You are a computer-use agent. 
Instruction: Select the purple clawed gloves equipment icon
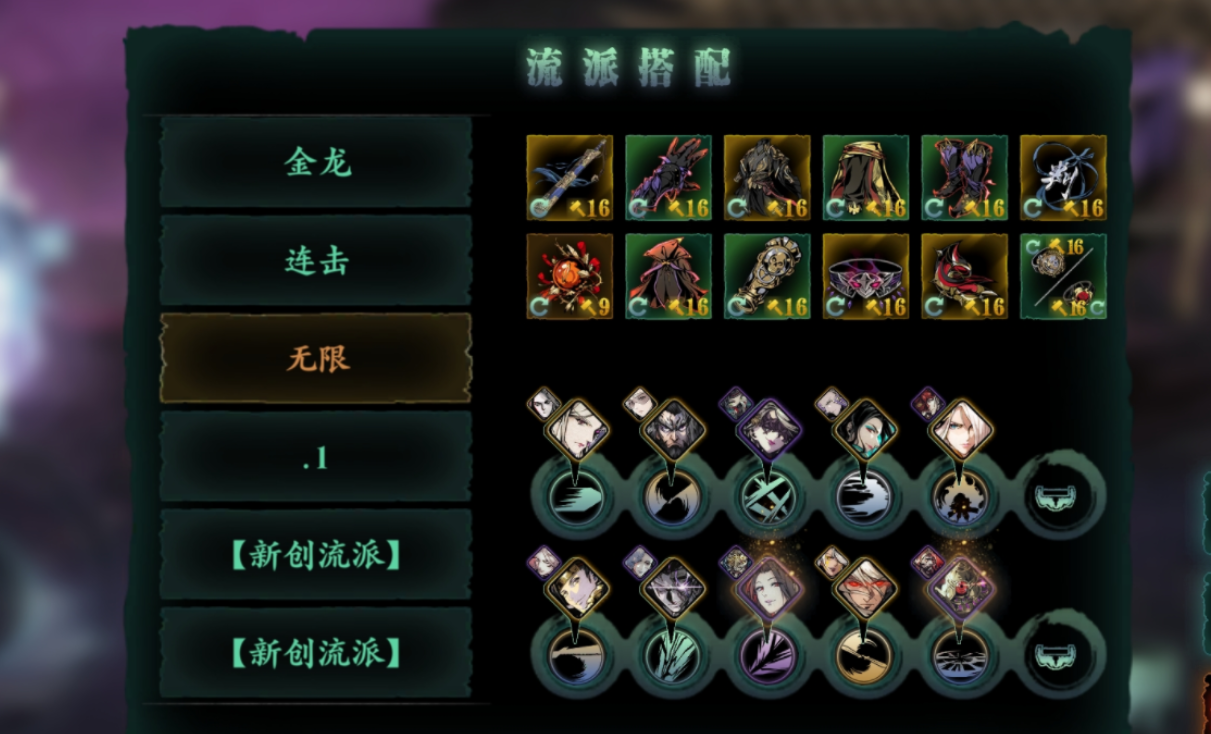[x=668, y=177]
